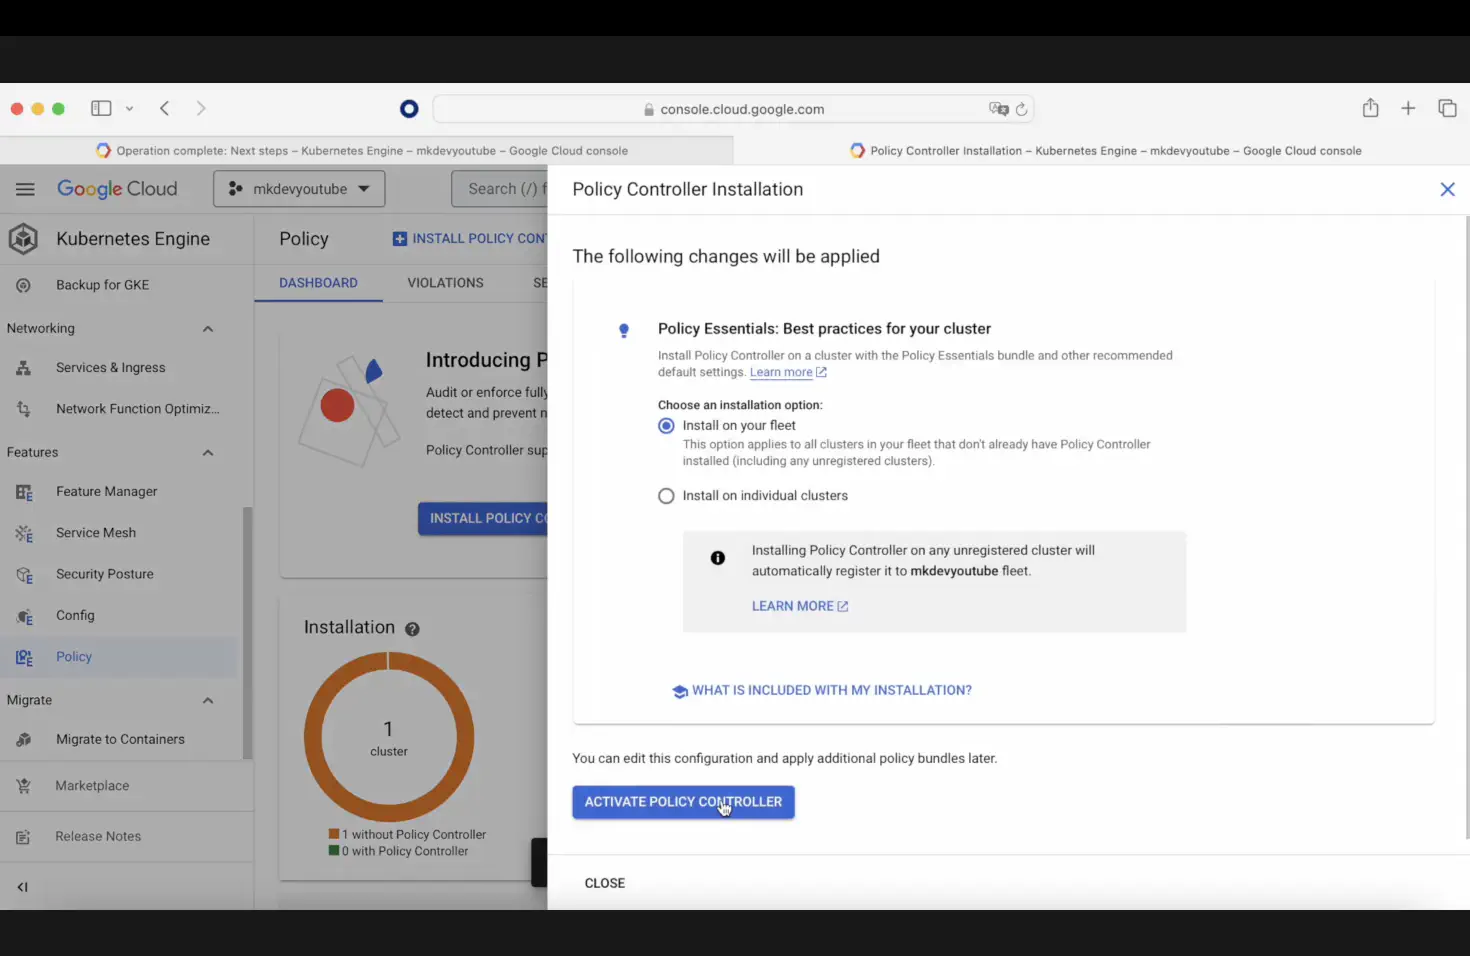
Task: Open the VIOLATIONS tab on the Policy page
Action: (445, 283)
